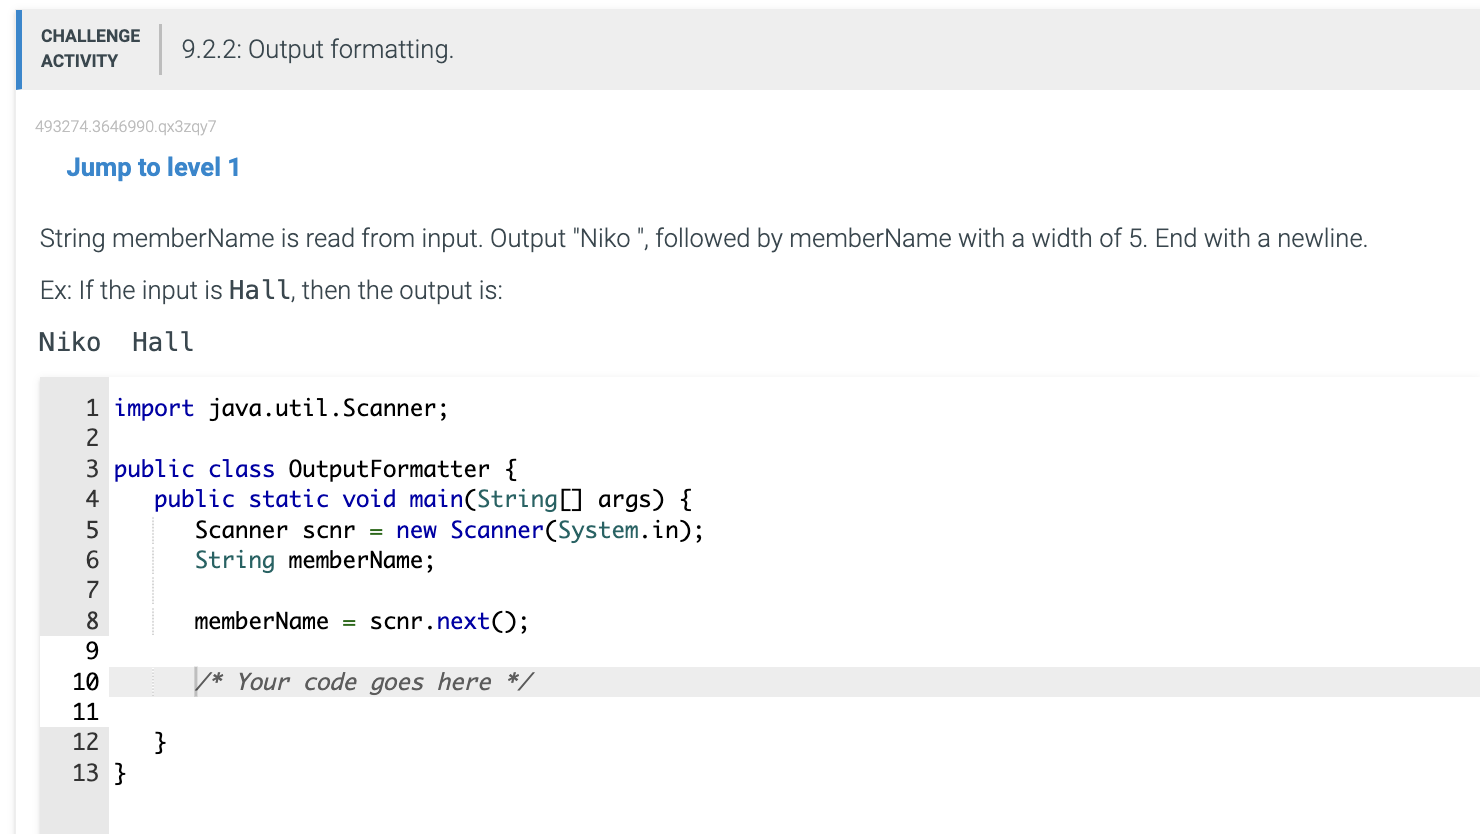1480x834 pixels.
Task: Select the title 9.2.2: Output formatting
Action: coord(316,49)
